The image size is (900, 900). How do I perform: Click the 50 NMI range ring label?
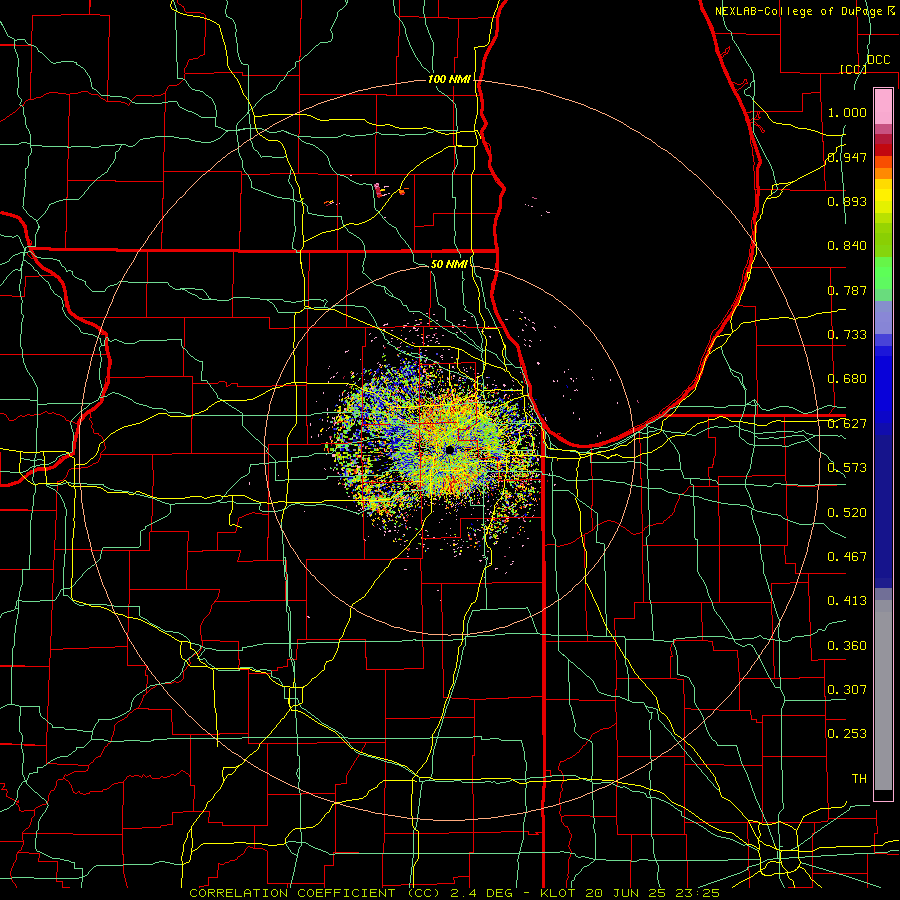[x=449, y=264]
